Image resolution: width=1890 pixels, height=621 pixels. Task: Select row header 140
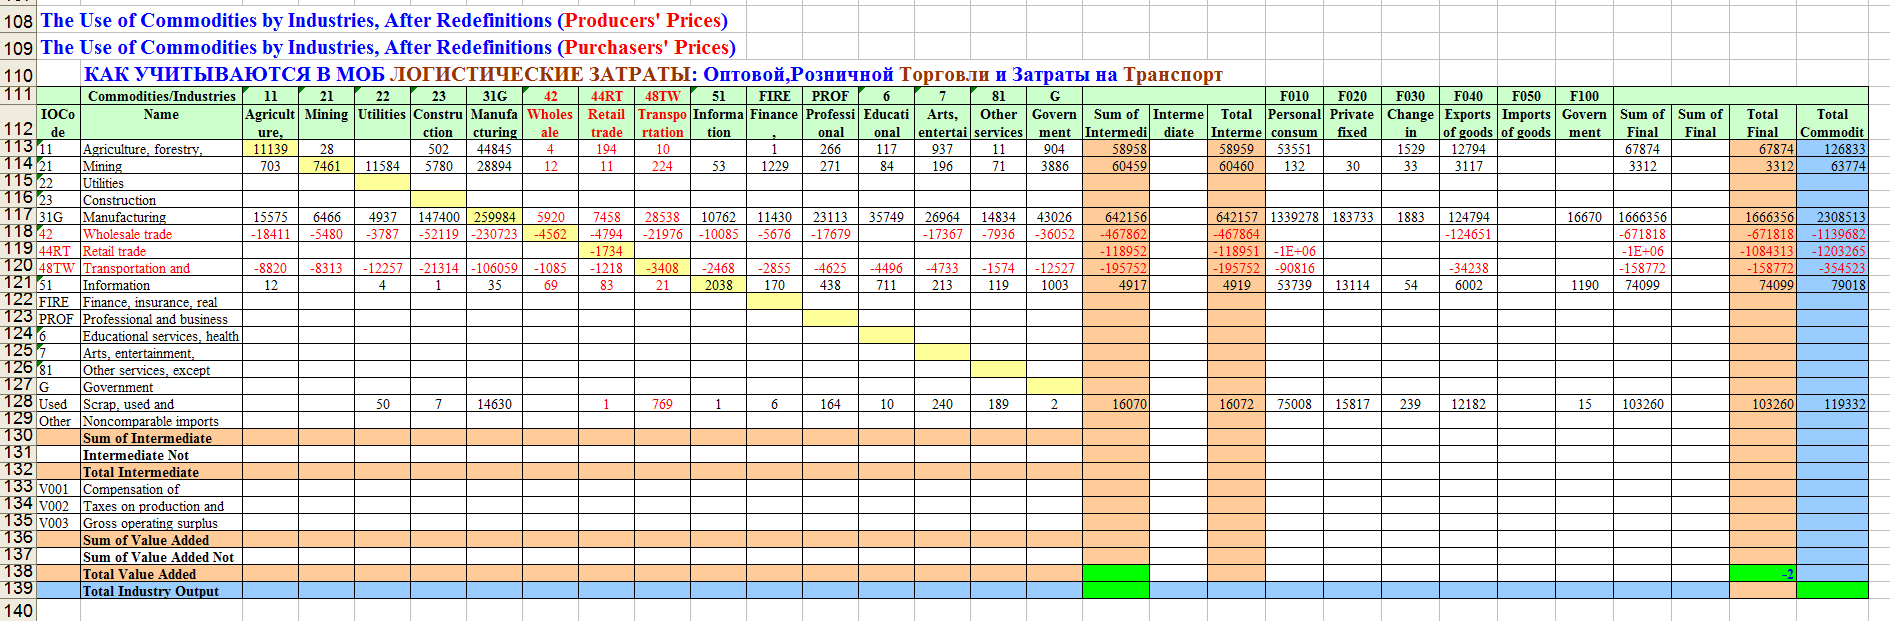click(x=18, y=610)
